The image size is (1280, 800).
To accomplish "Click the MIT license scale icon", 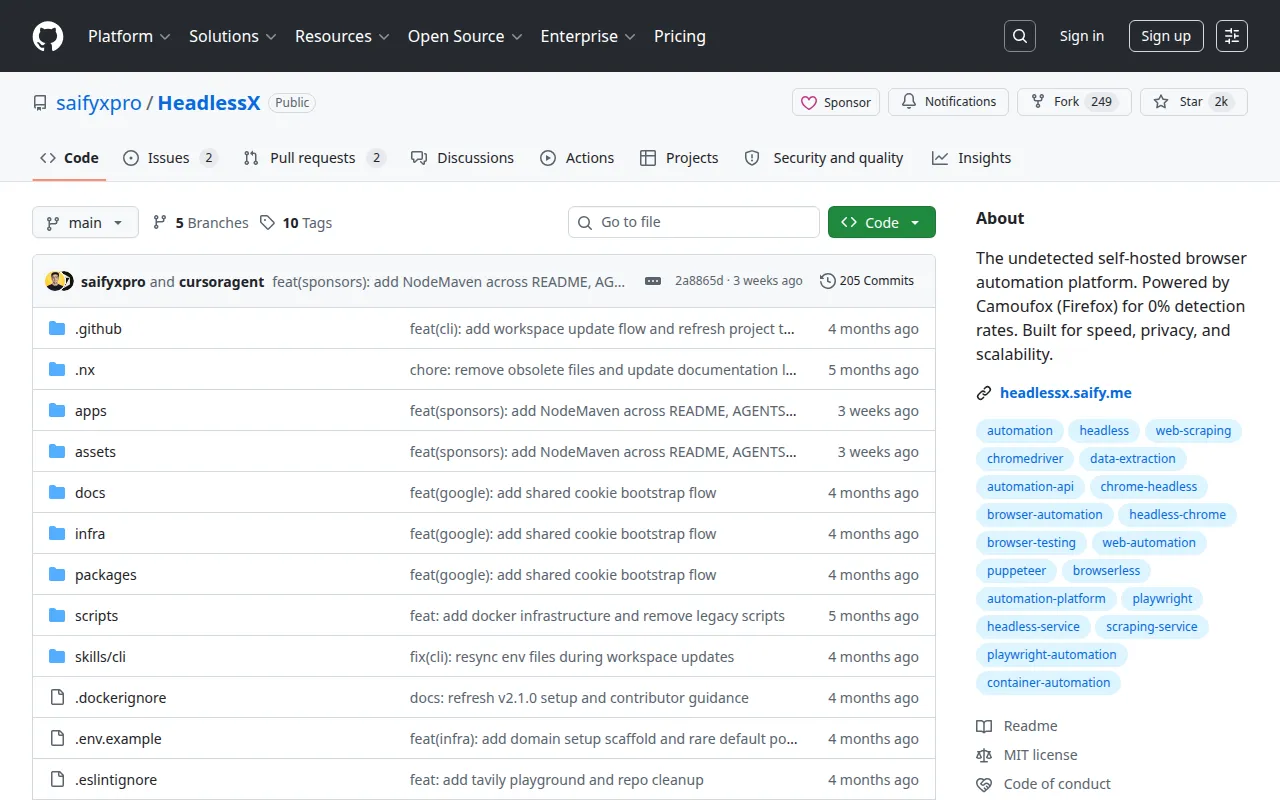I will [984, 755].
